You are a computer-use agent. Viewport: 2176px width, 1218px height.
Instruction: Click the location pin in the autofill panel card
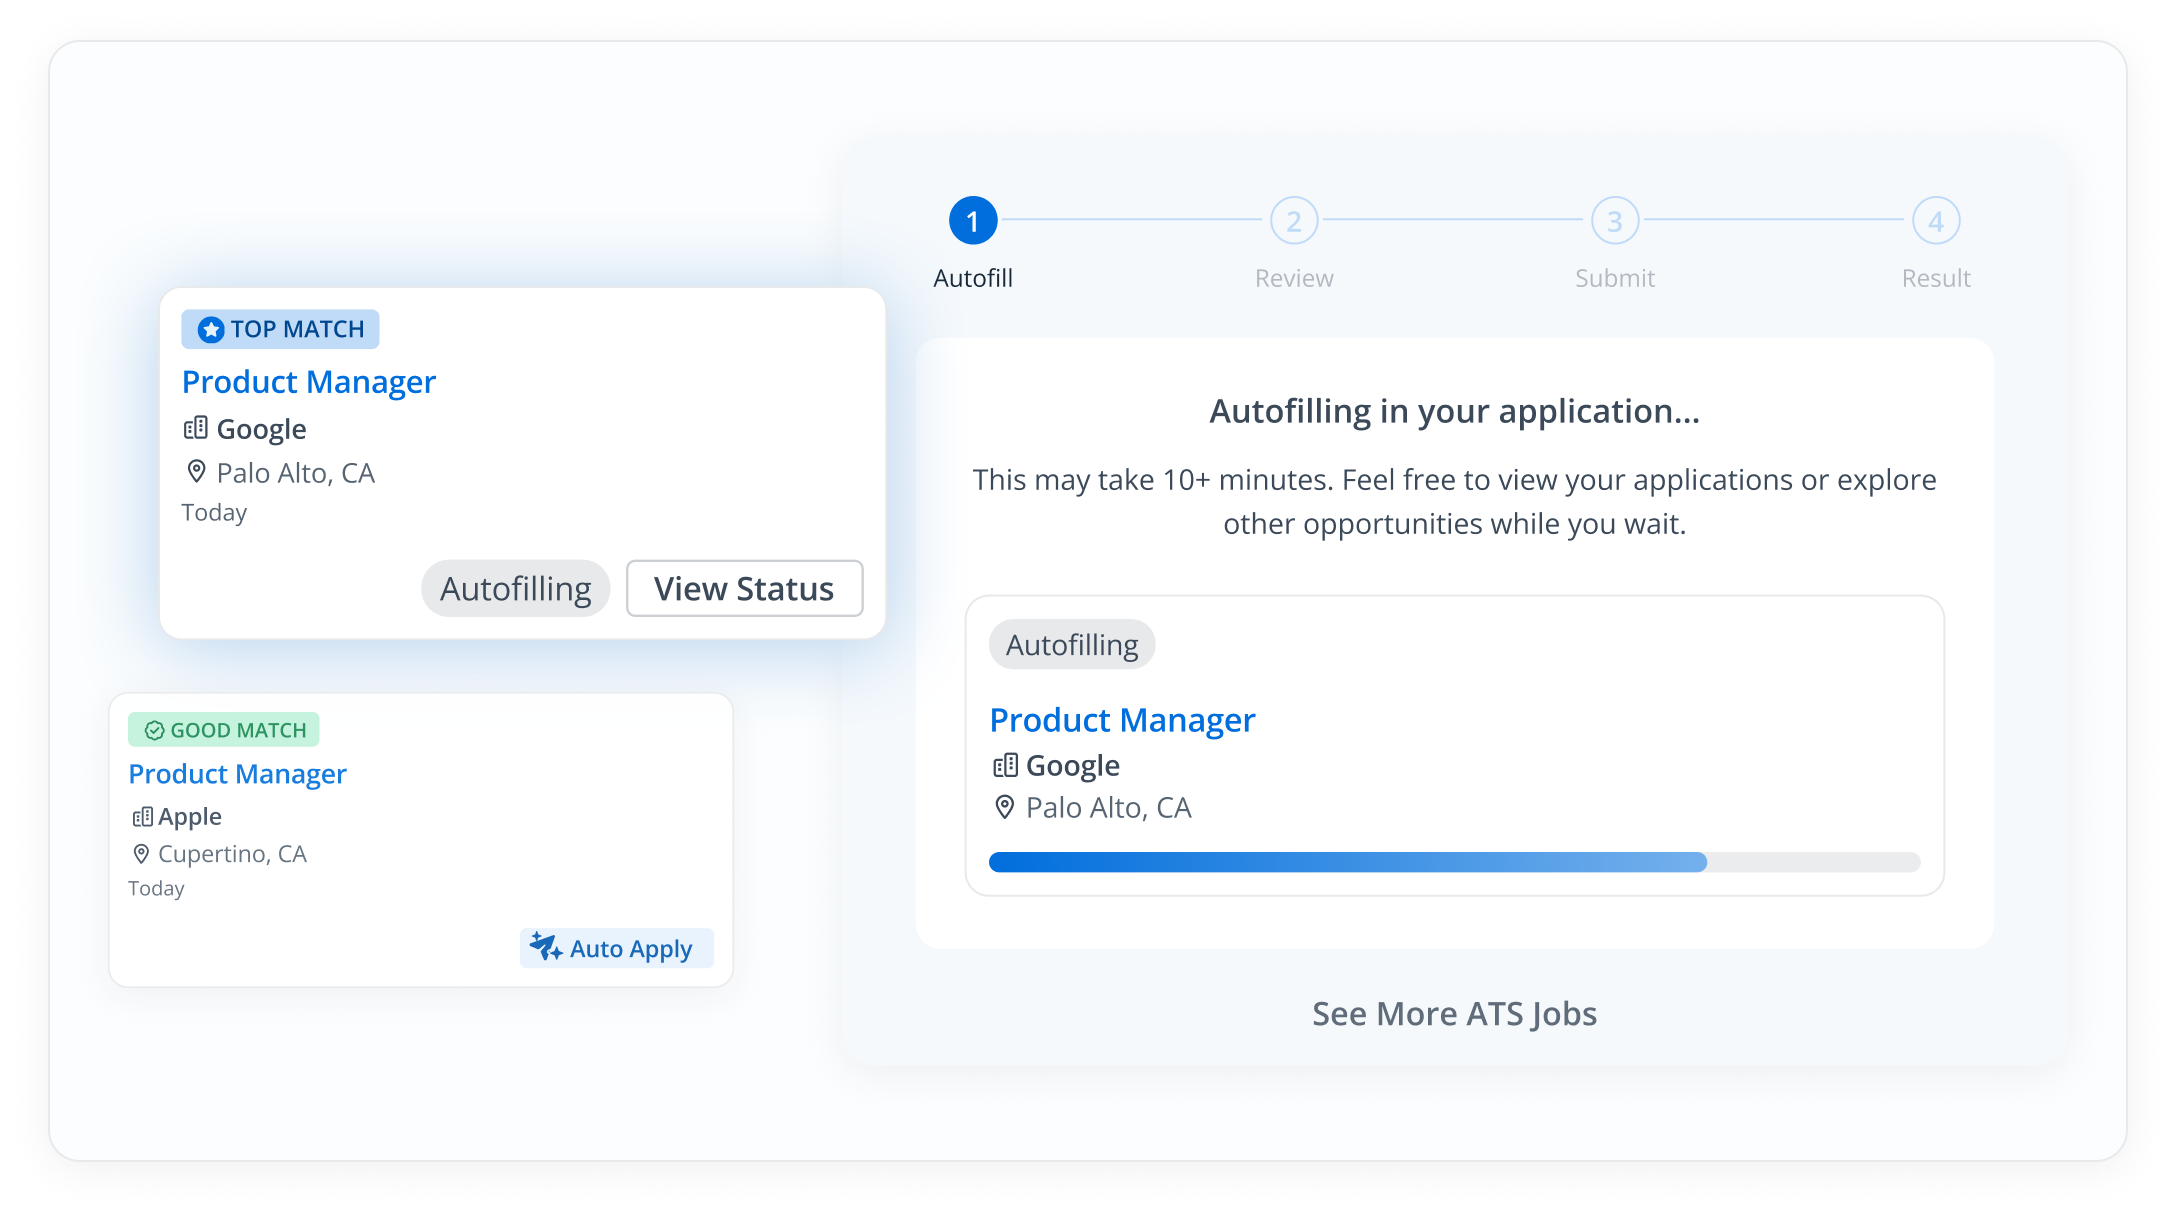(1005, 807)
